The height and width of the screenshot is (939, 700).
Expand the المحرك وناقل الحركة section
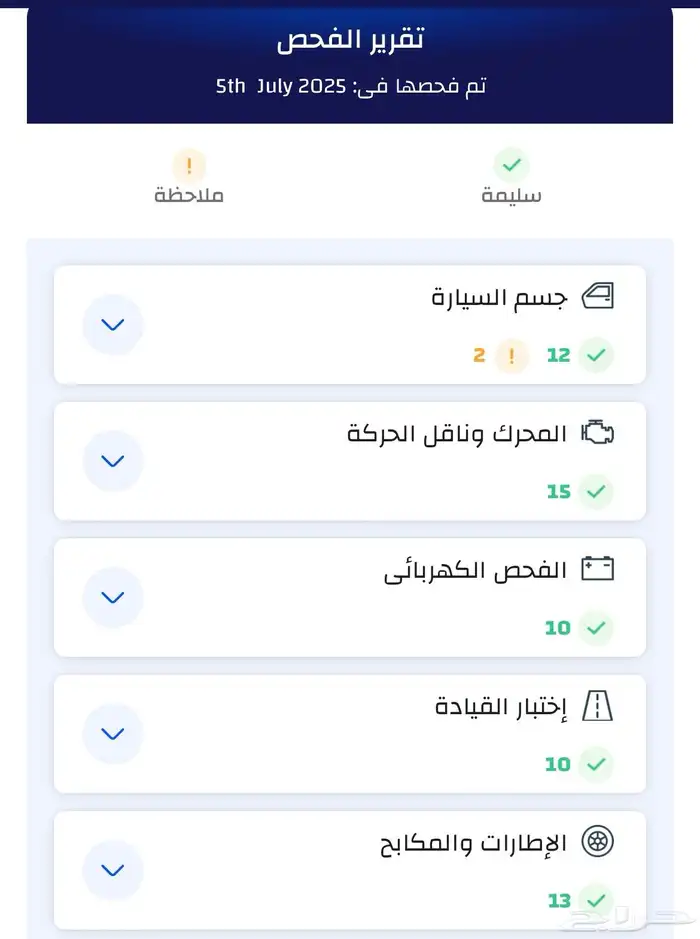click(x=113, y=461)
